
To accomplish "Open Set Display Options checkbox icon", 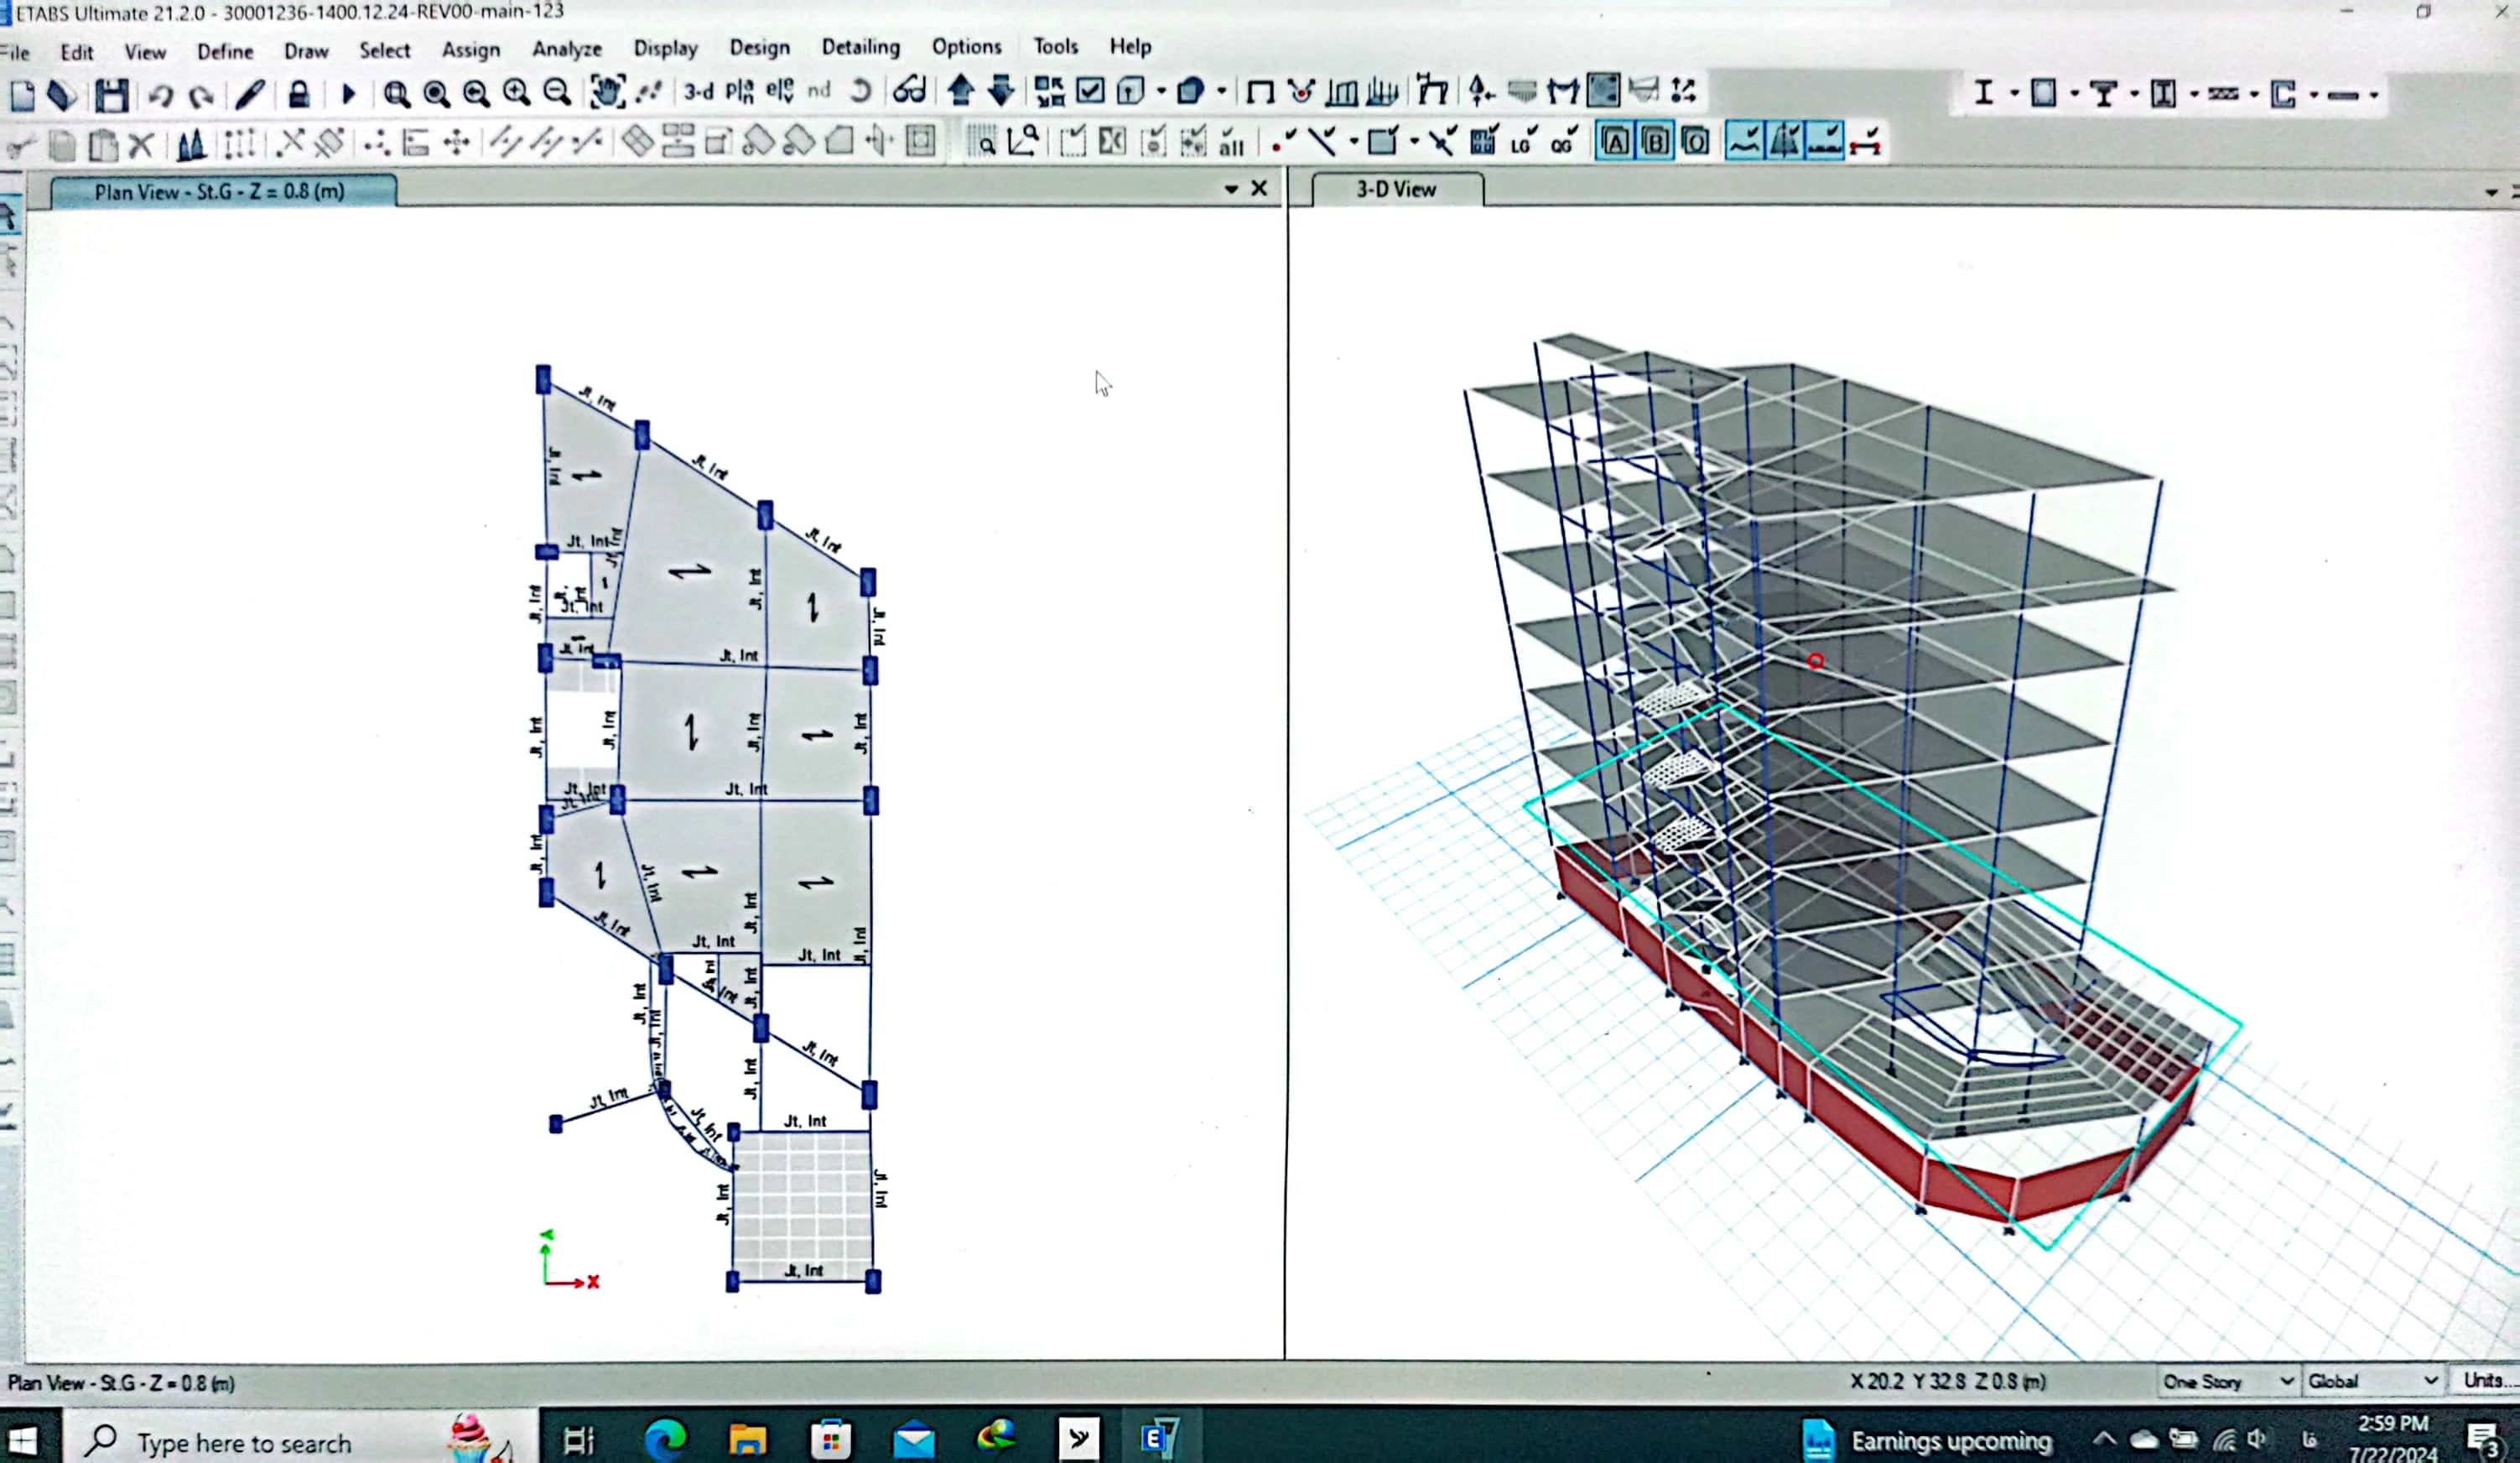I will click(x=1090, y=92).
